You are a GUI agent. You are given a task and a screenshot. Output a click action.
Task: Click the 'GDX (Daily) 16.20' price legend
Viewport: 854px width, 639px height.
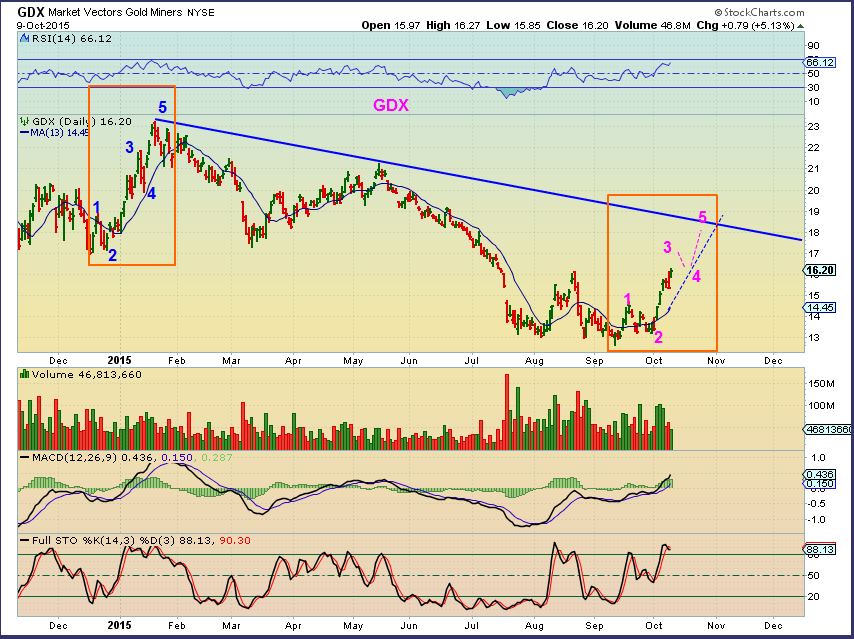point(82,121)
